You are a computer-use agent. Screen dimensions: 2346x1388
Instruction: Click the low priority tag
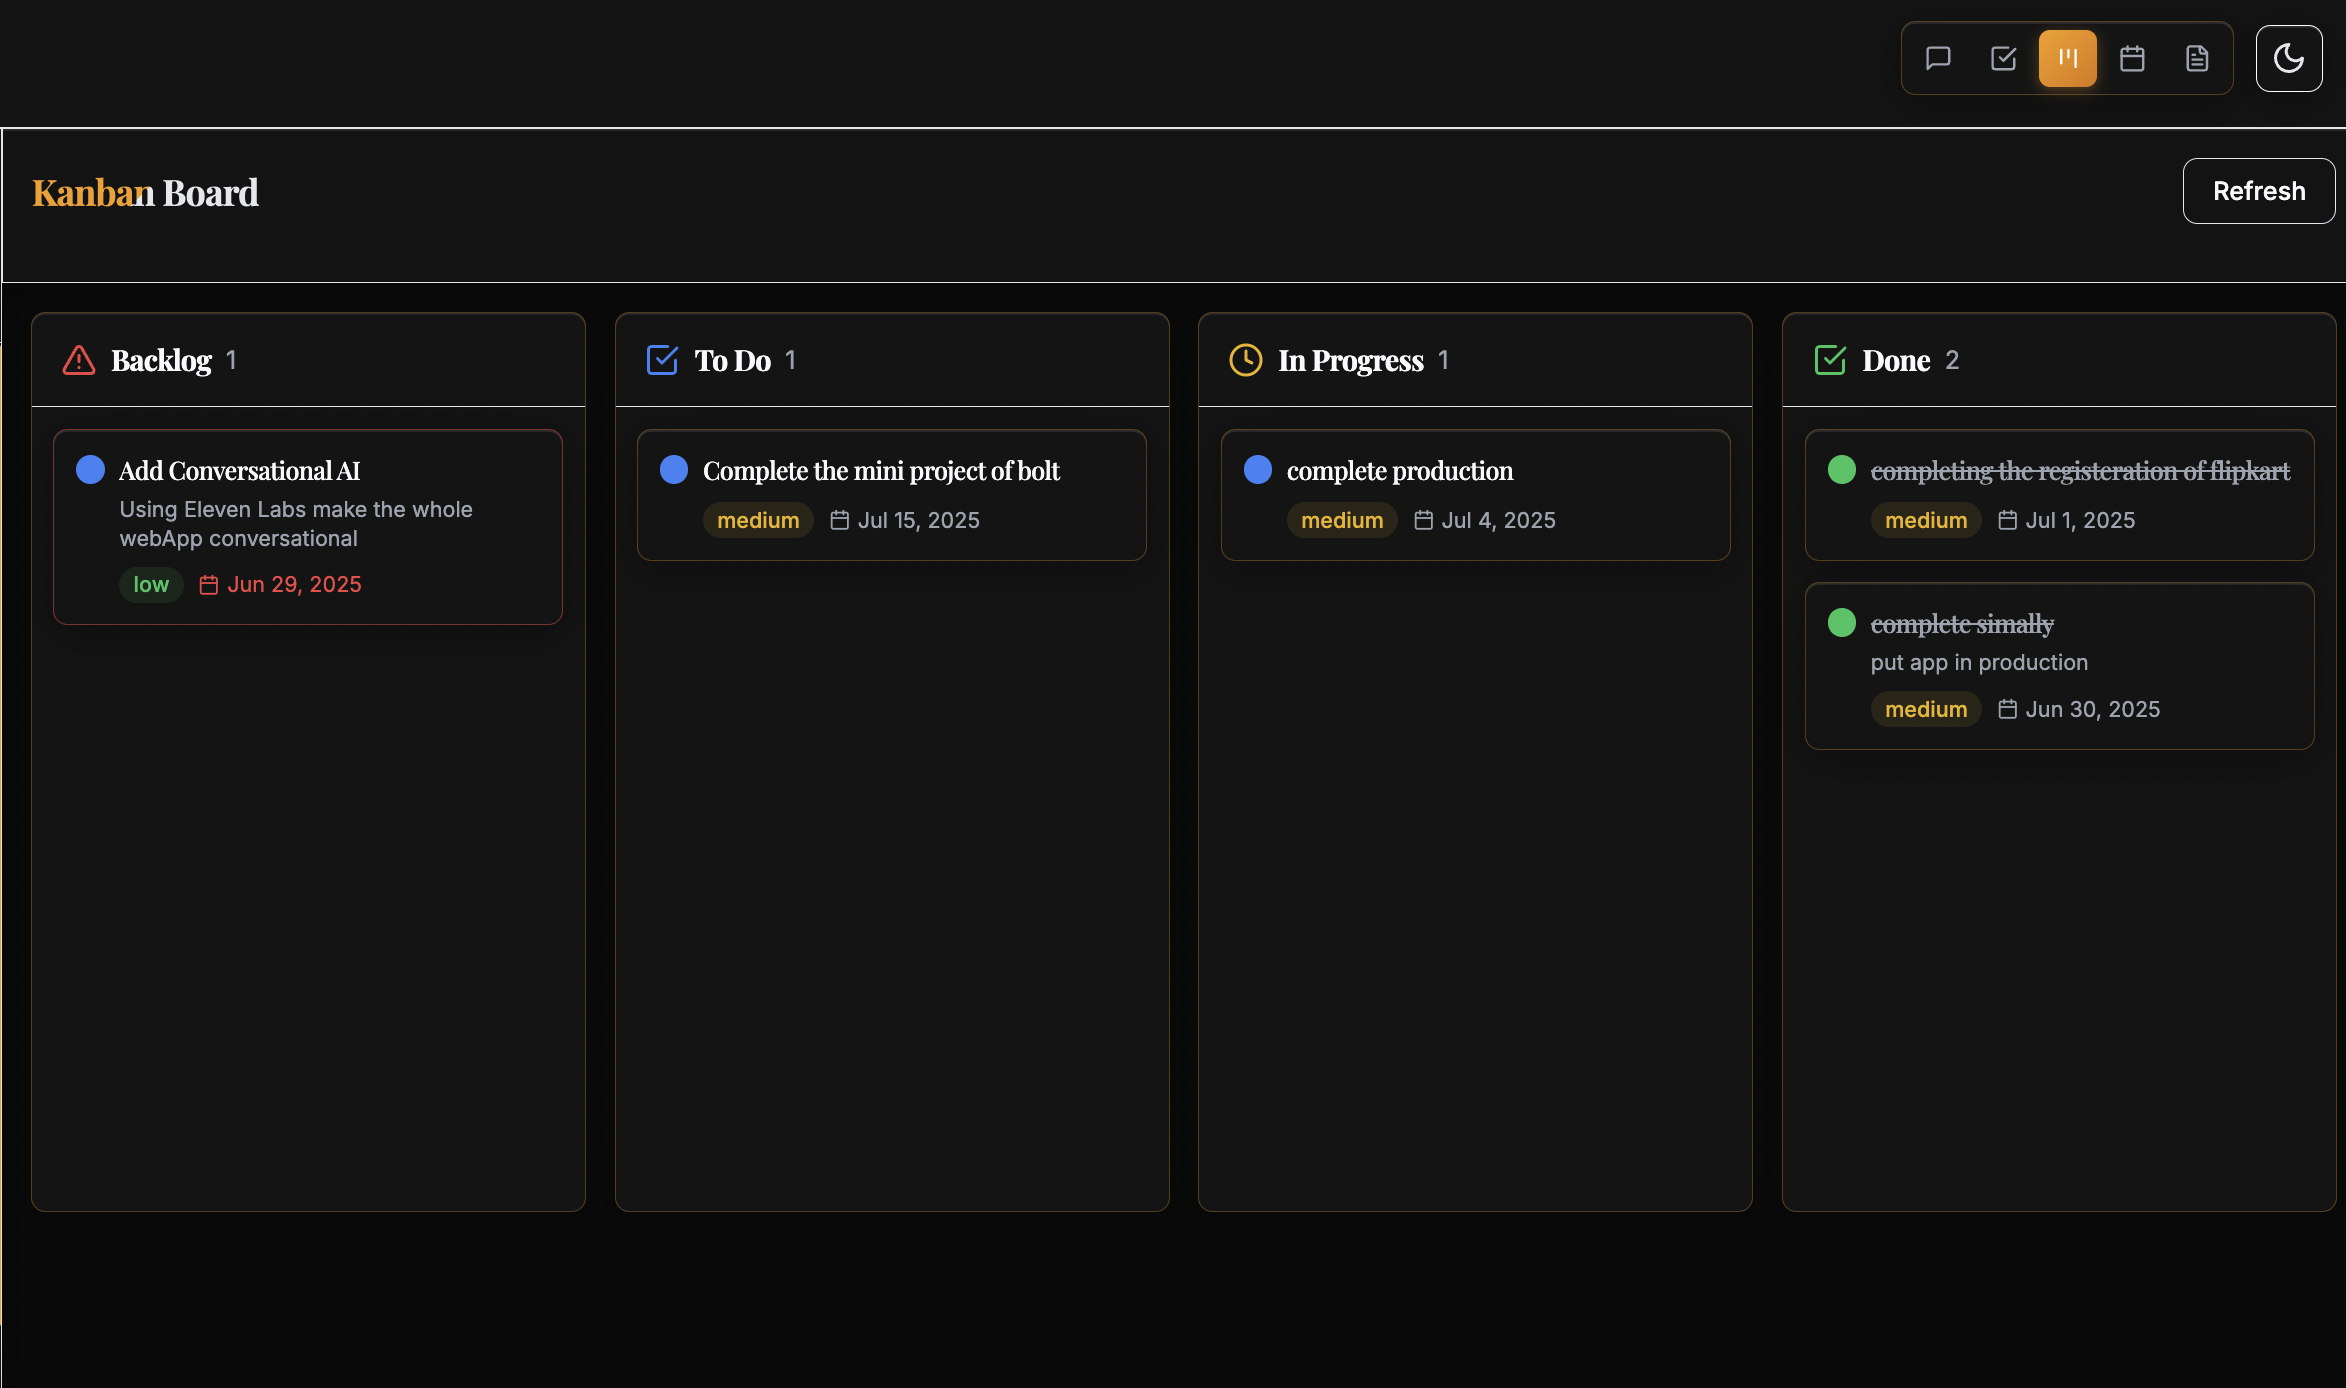(151, 584)
